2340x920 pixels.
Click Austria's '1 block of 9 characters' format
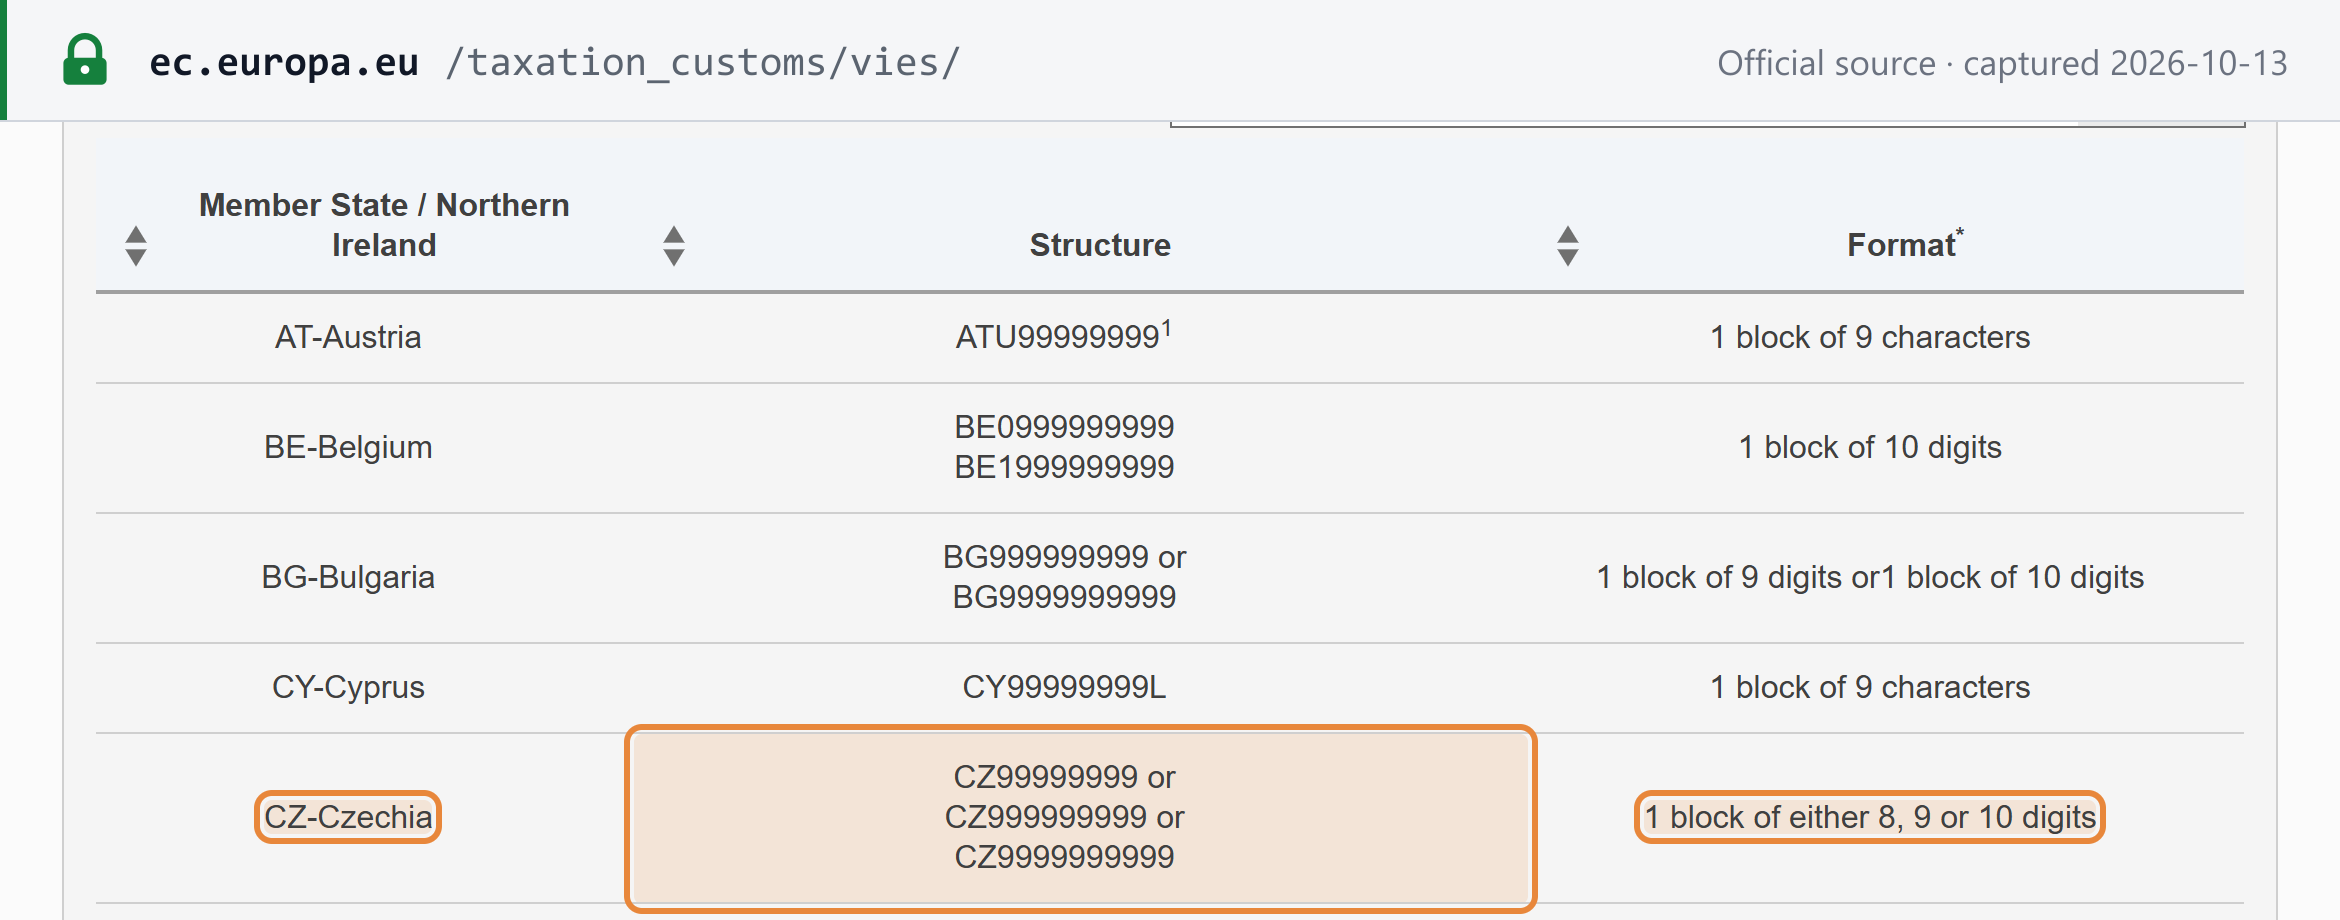coord(1870,337)
